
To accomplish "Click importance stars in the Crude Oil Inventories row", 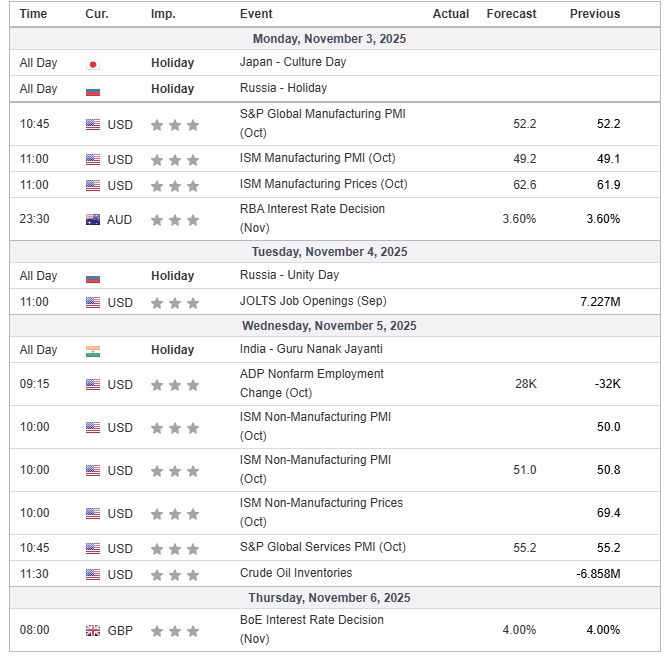I will tap(175, 575).
